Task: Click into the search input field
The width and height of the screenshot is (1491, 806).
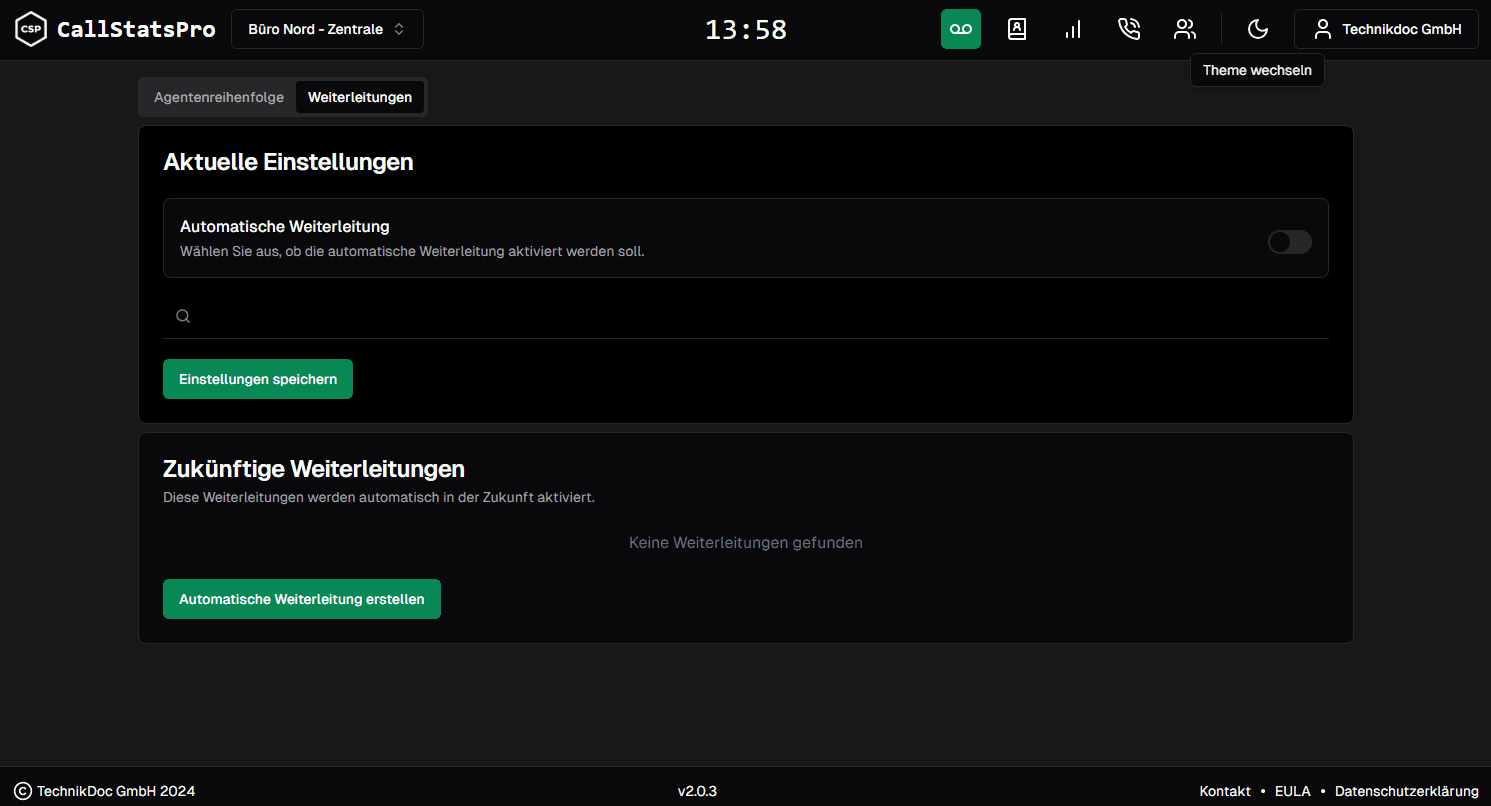Action: tap(760, 316)
